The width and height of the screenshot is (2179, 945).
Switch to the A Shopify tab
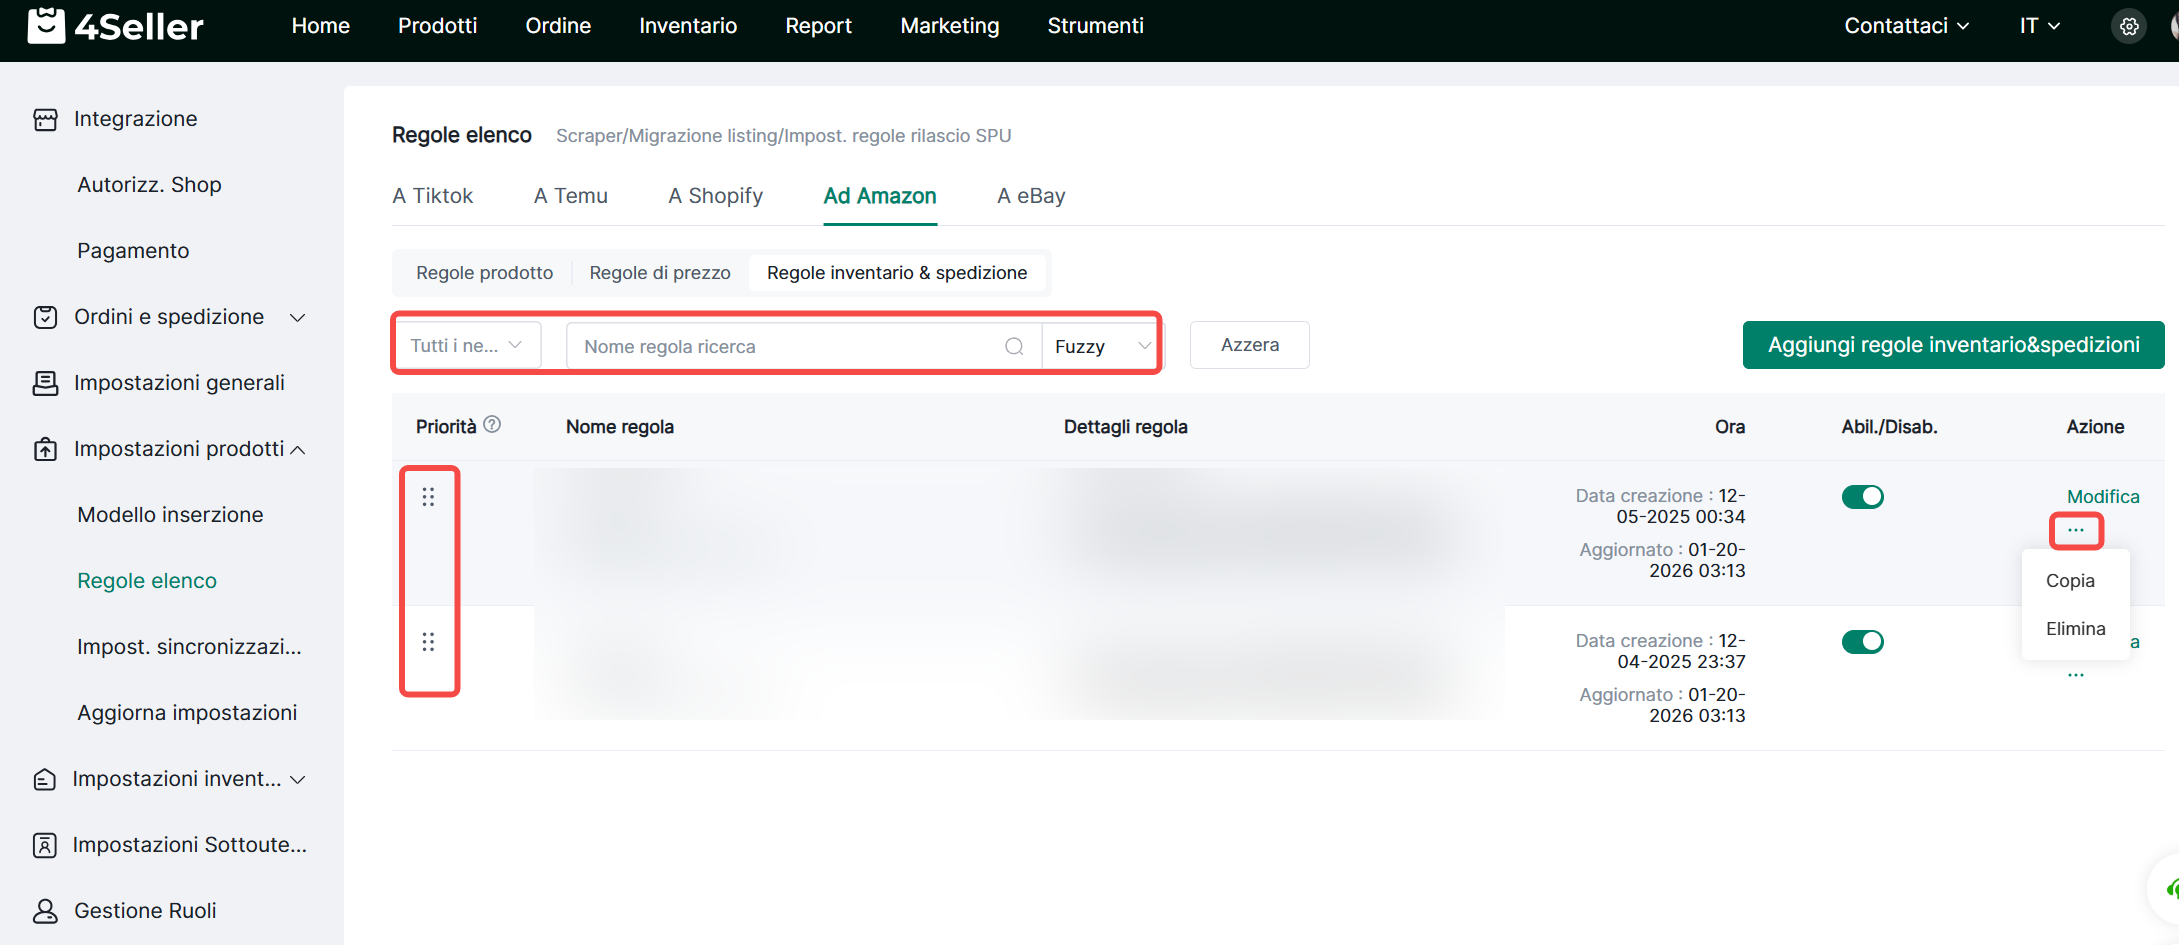pos(715,196)
